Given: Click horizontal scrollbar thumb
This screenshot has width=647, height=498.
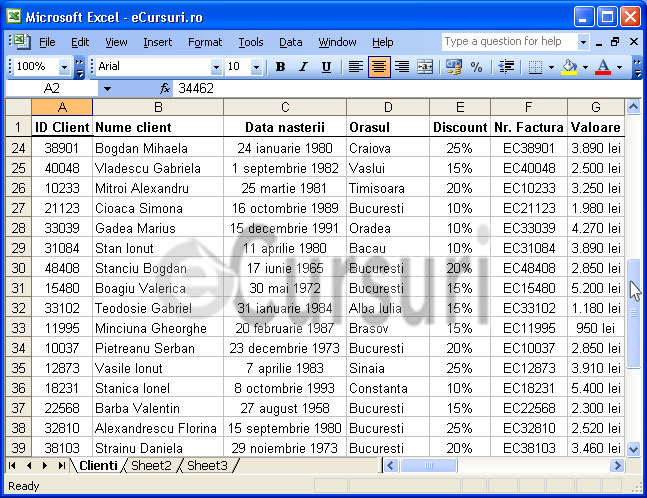Looking at the screenshot, I should [x=428, y=466].
